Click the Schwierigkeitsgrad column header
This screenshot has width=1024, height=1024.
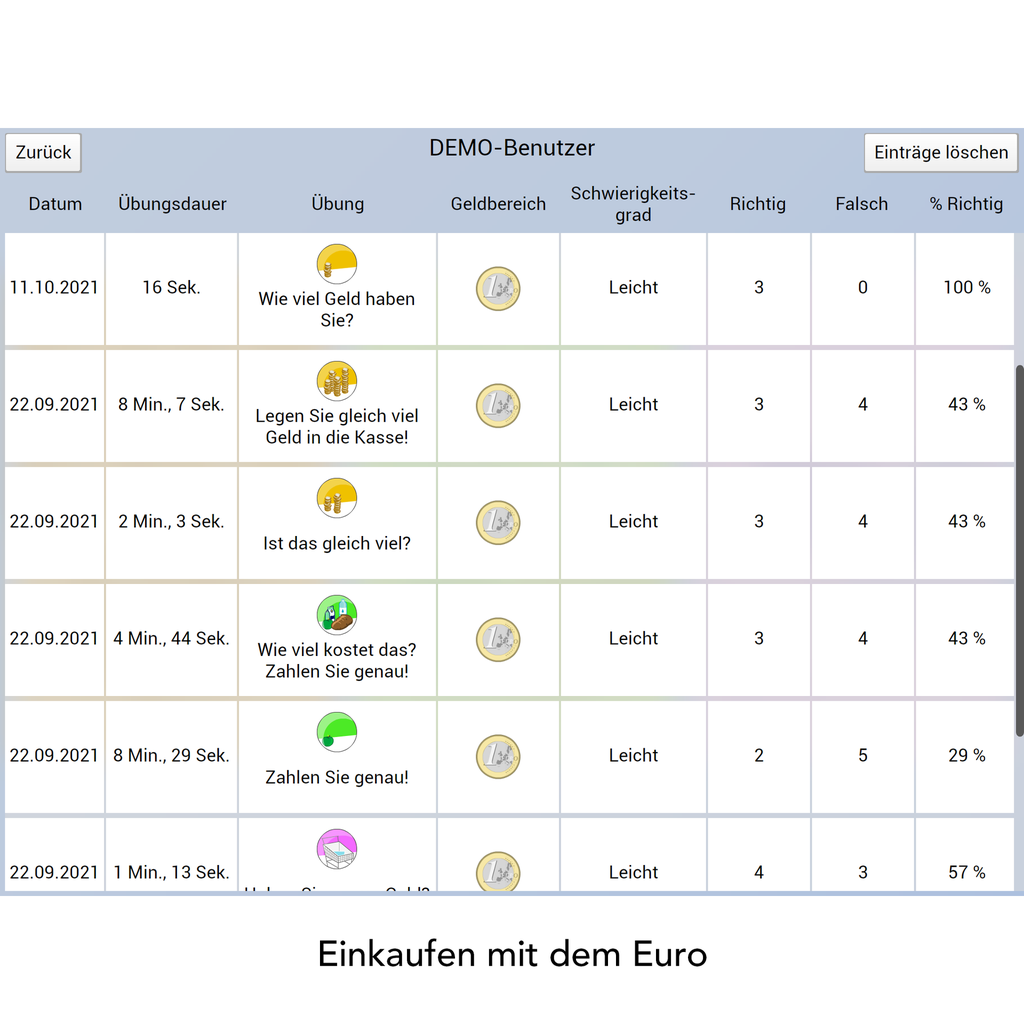(633, 204)
